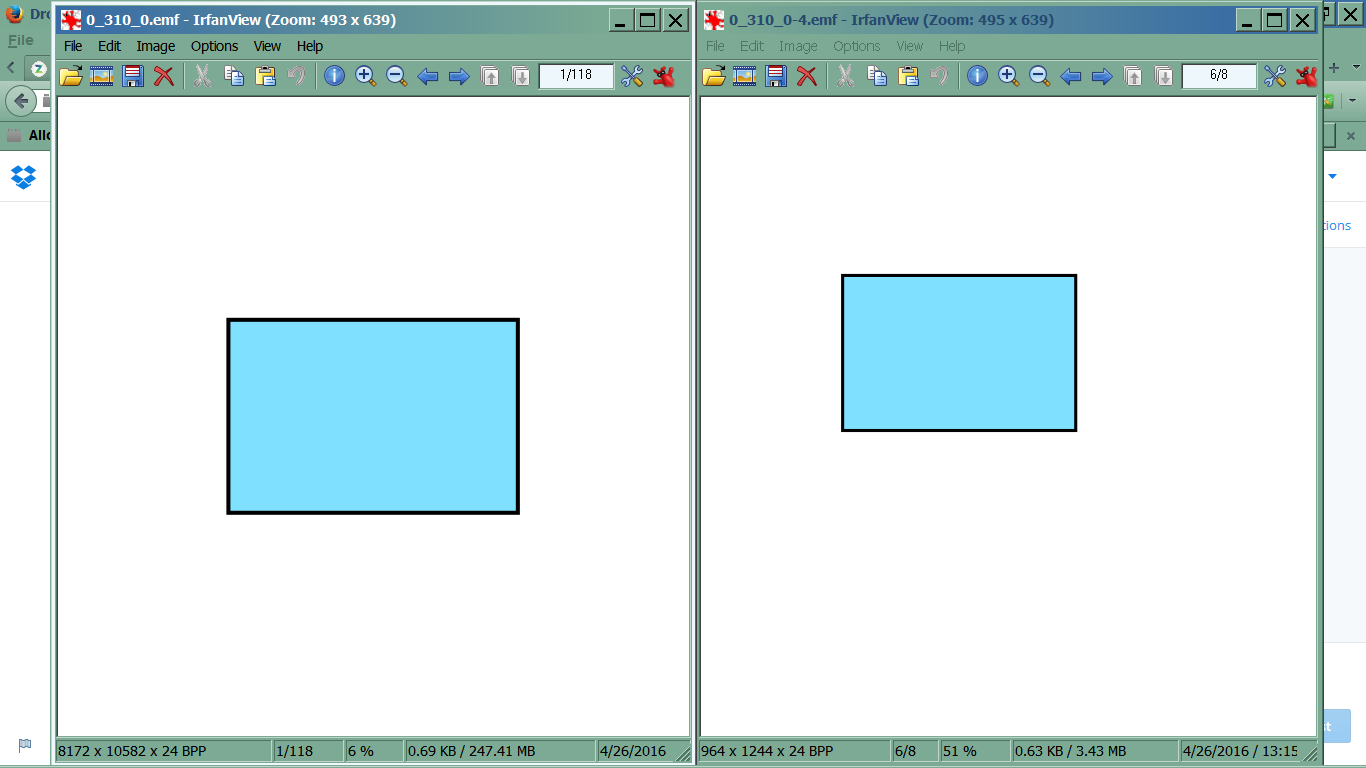Image resolution: width=1366 pixels, height=768 pixels.
Task: Click Save icon in left IrfanView window
Action: [133, 76]
